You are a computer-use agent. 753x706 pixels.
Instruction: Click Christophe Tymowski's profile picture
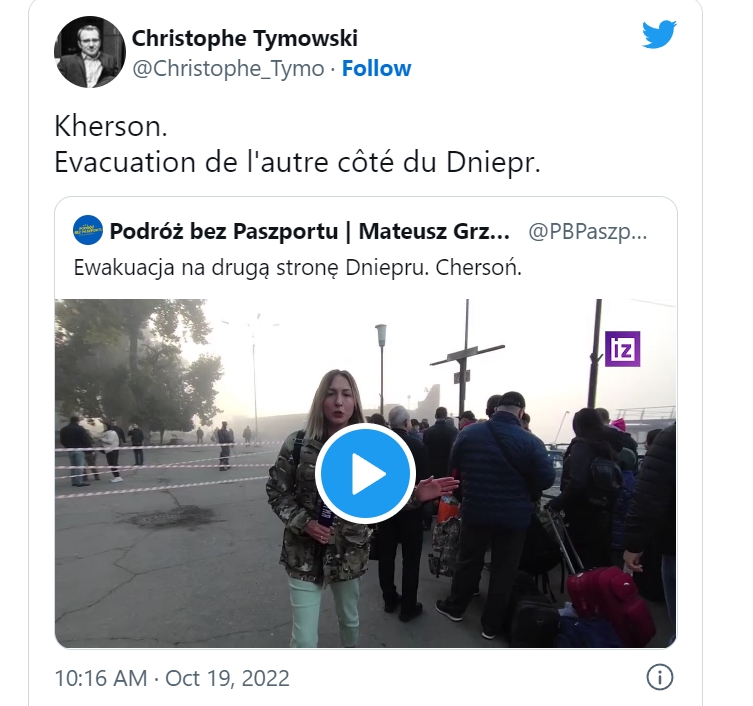click(x=90, y=52)
